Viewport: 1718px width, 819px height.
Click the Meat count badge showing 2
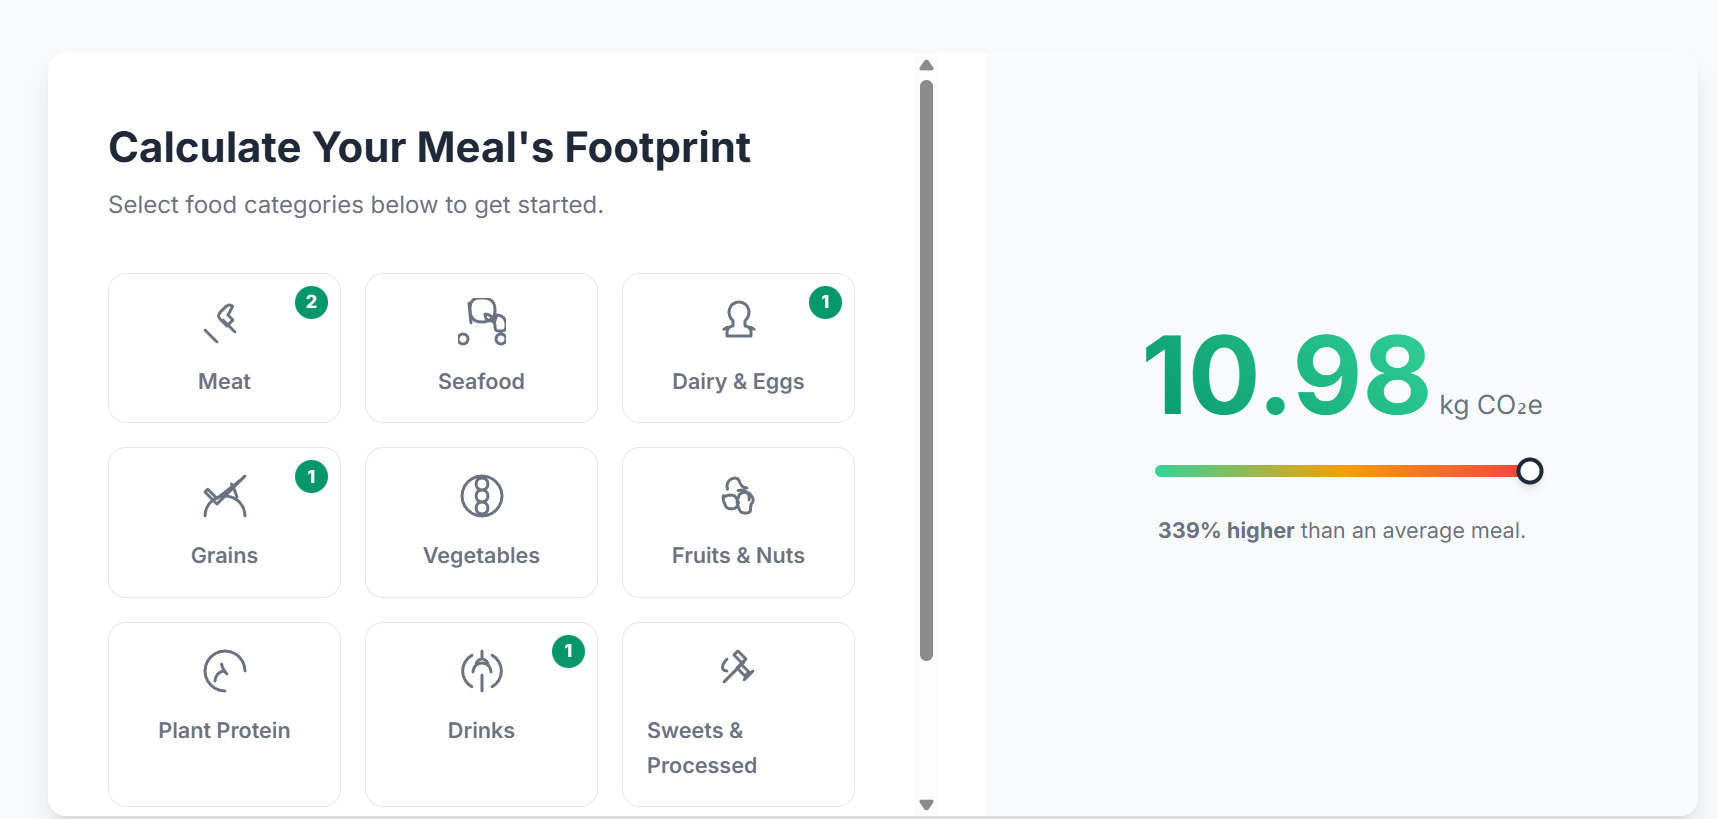312,302
